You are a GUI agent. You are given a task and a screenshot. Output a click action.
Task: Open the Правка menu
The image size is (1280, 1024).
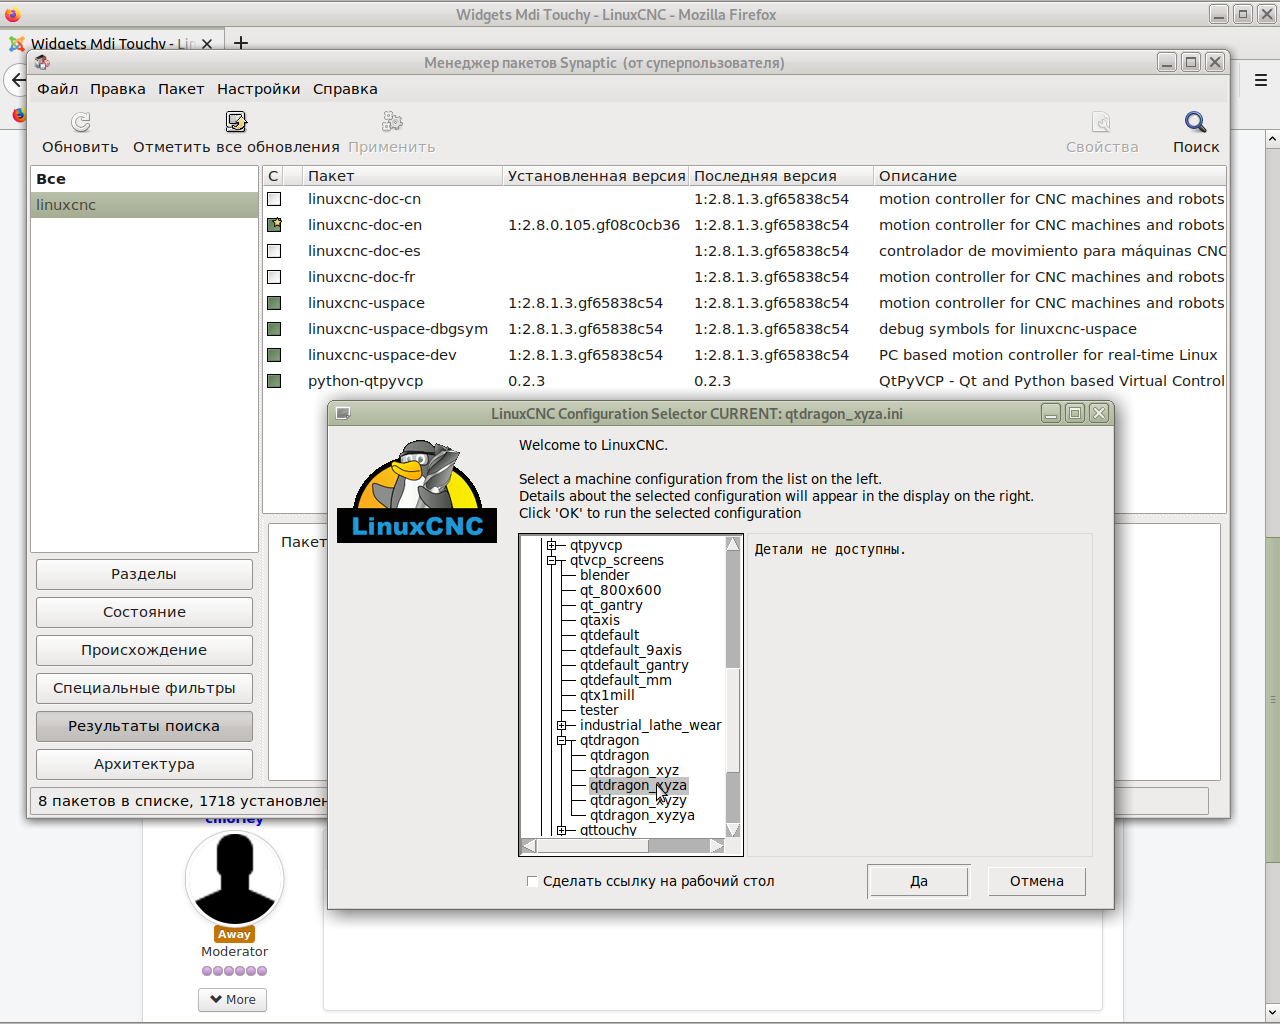[118, 89]
